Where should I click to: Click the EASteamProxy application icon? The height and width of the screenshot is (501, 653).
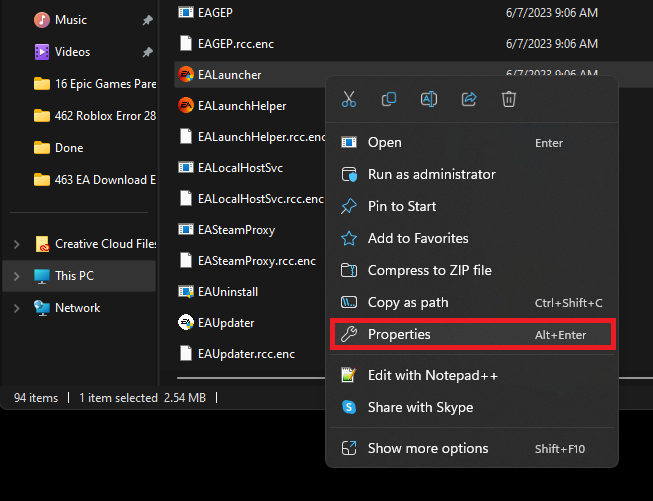[x=186, y=229]
